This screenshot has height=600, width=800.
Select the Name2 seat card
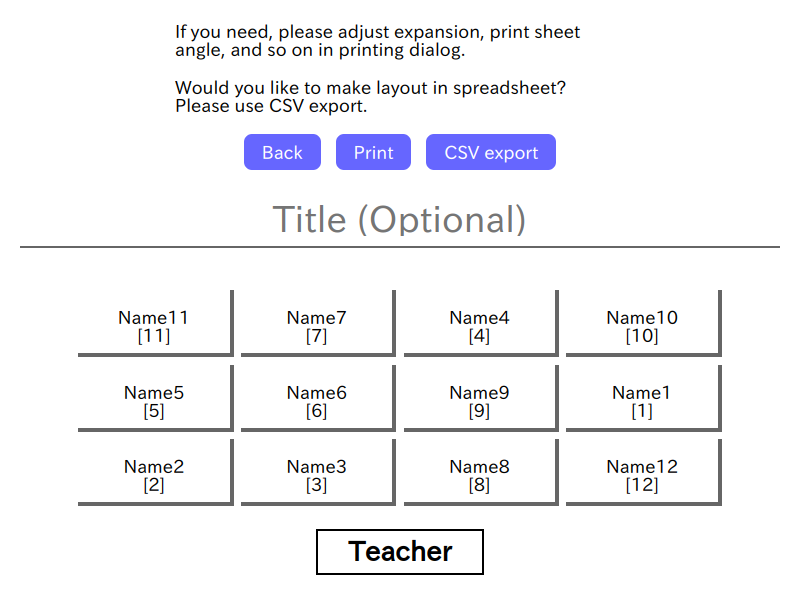click(x=156, y=472)
